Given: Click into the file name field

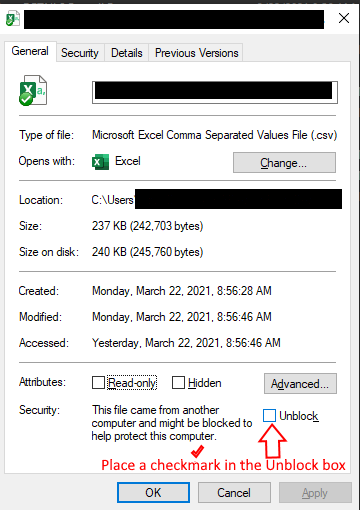Looking at the screenshot, I should click(x=215, y=92).
